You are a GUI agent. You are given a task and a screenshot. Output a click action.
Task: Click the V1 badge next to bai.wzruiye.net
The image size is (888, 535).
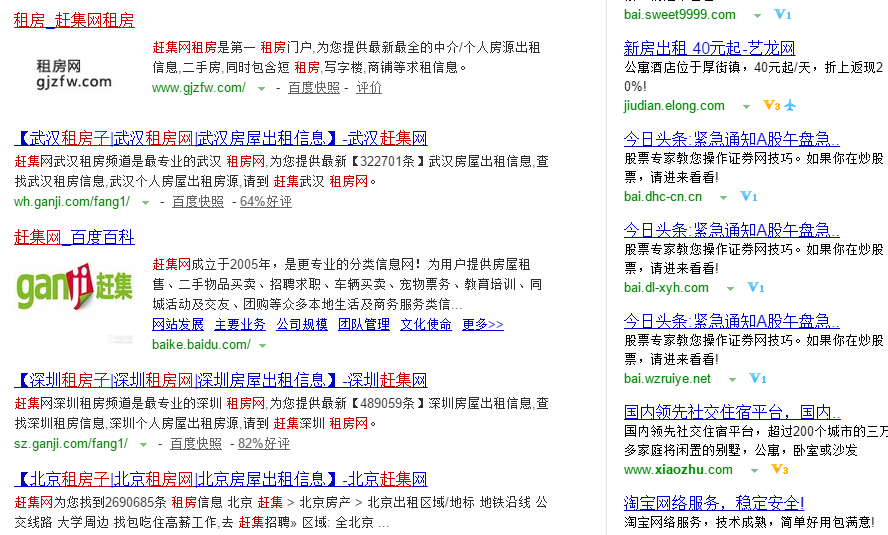[758, 379]
